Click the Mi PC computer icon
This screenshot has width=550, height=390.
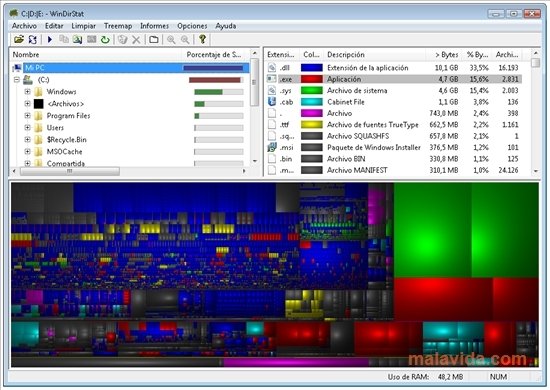tap(17, 68)
